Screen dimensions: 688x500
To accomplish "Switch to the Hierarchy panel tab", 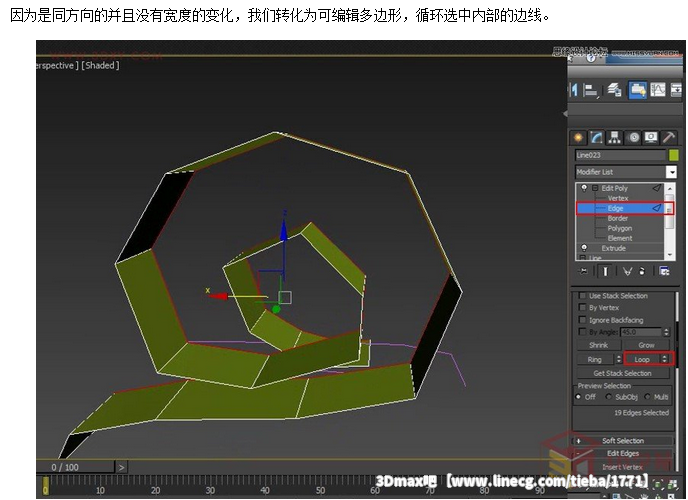I will click(614, 138).
